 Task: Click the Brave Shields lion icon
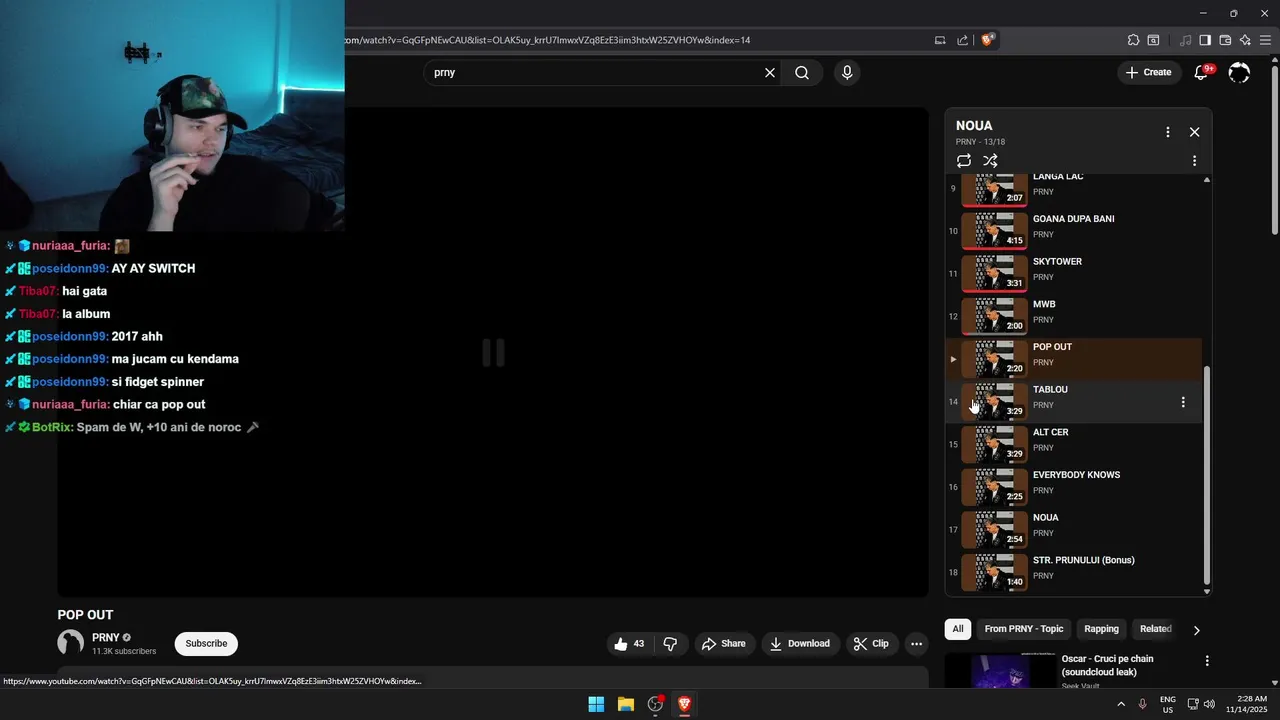(x=987, y=40)
